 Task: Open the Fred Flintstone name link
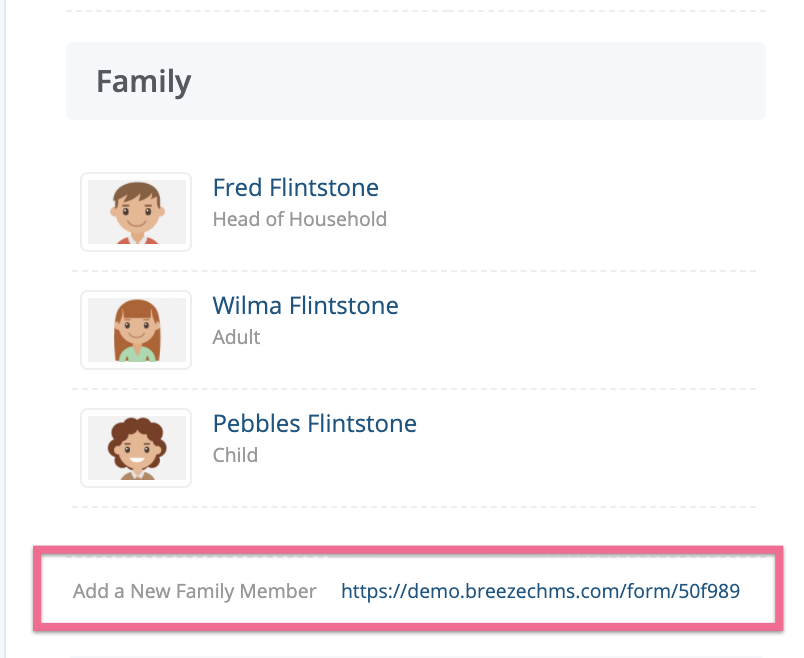pyautogui.click(x=296, y=187)
